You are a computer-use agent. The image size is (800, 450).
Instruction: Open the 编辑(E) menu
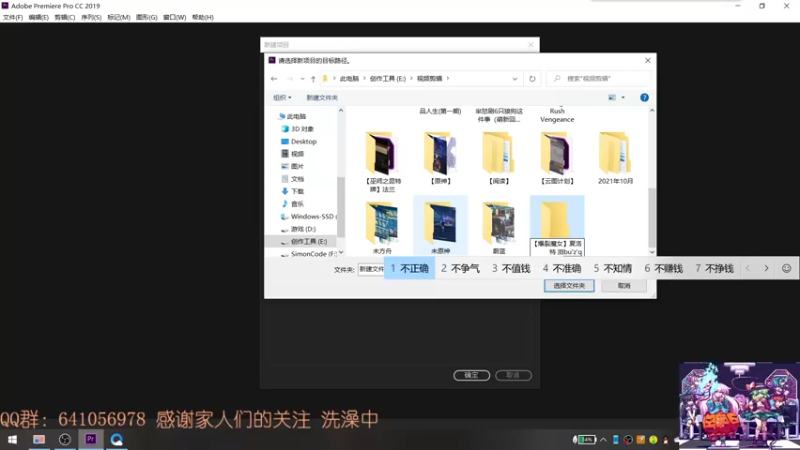pos(39,17)
